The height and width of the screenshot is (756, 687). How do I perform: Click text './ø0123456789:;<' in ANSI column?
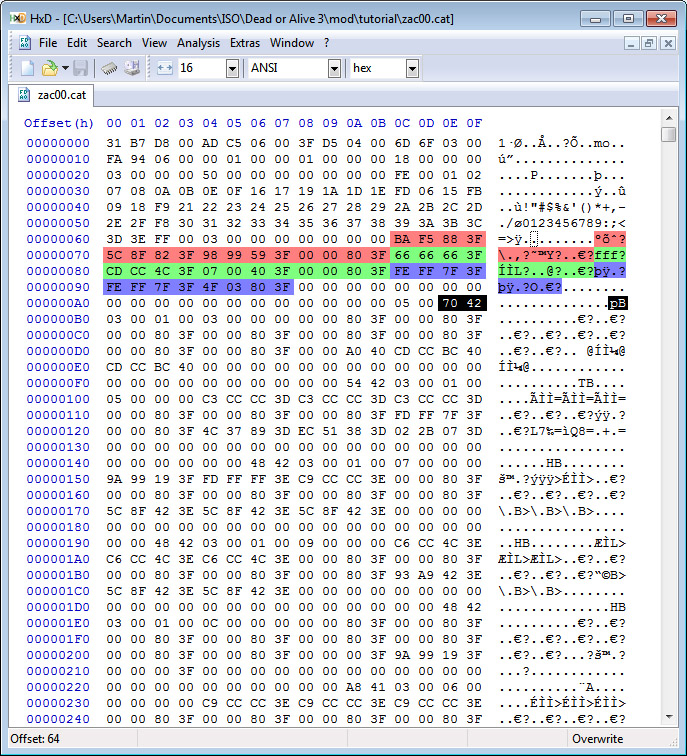click(562, 223)
